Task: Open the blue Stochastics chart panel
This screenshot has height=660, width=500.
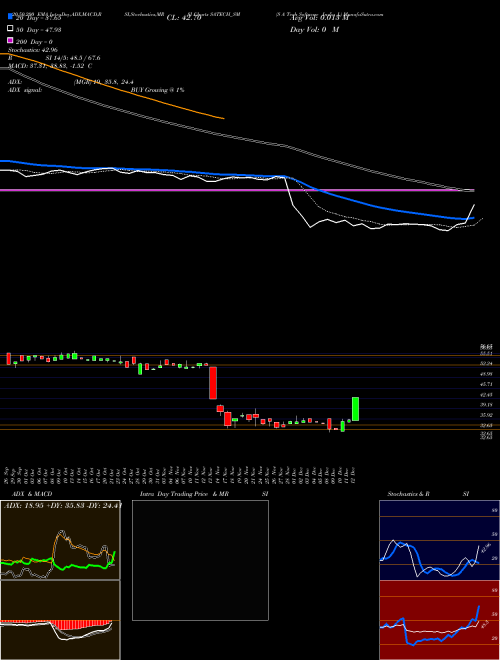Action: (439, 540)
